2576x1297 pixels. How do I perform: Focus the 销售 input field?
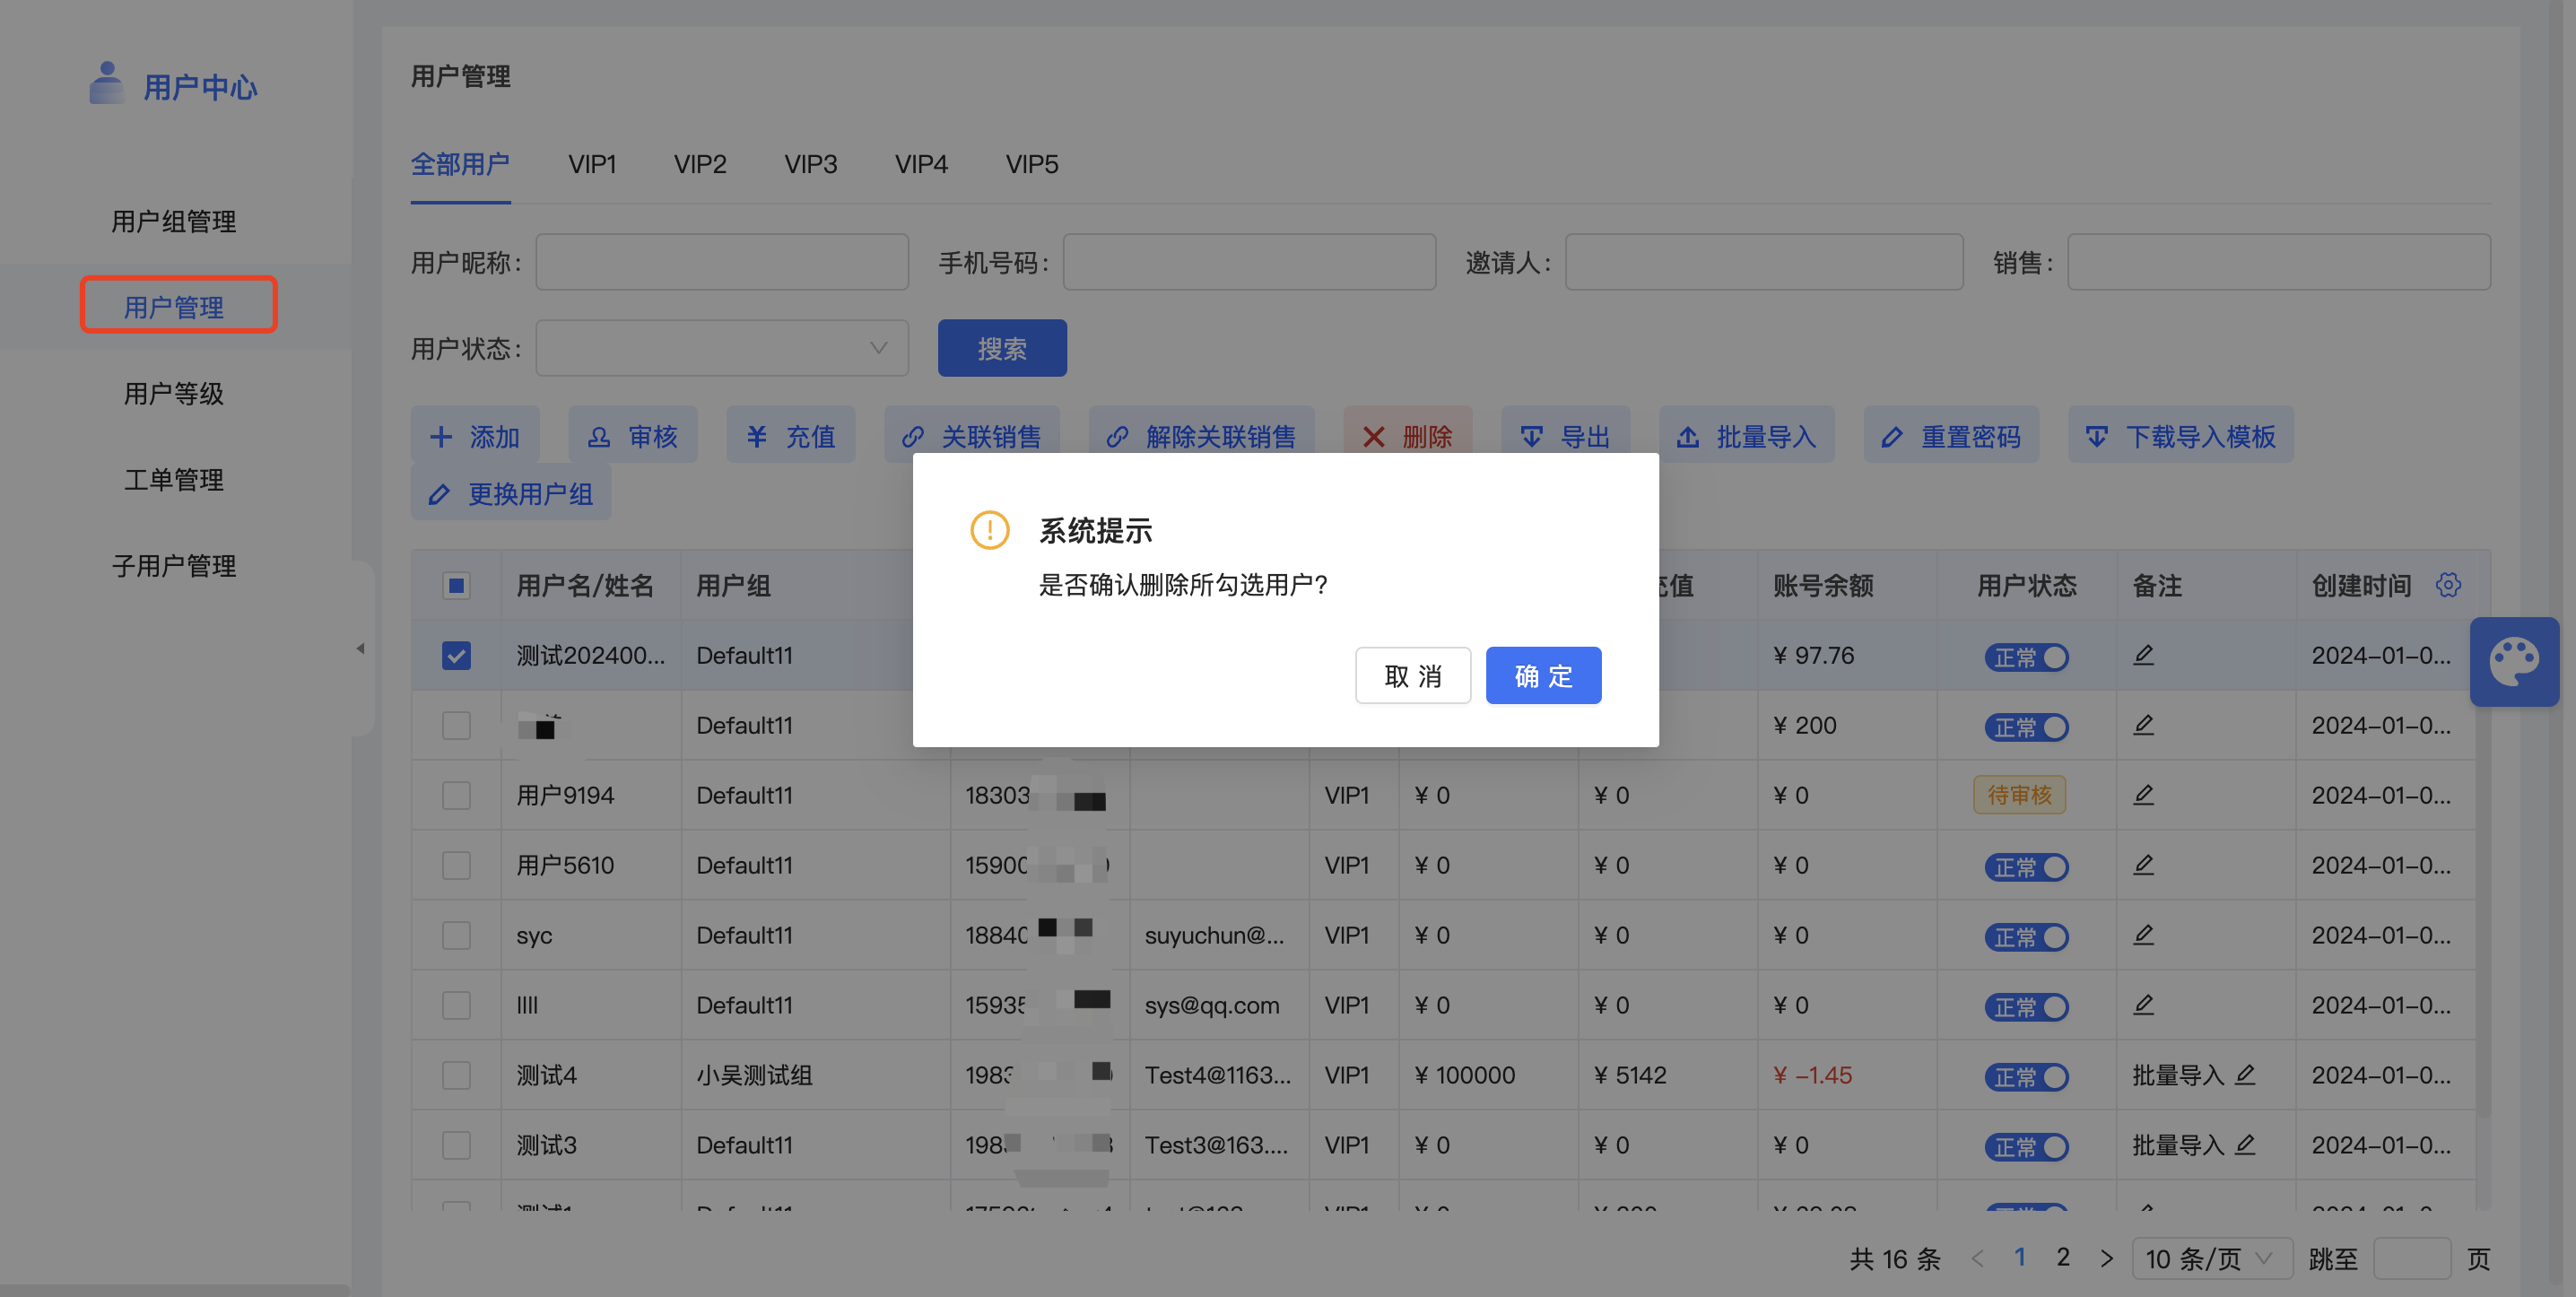point(2279,262)
